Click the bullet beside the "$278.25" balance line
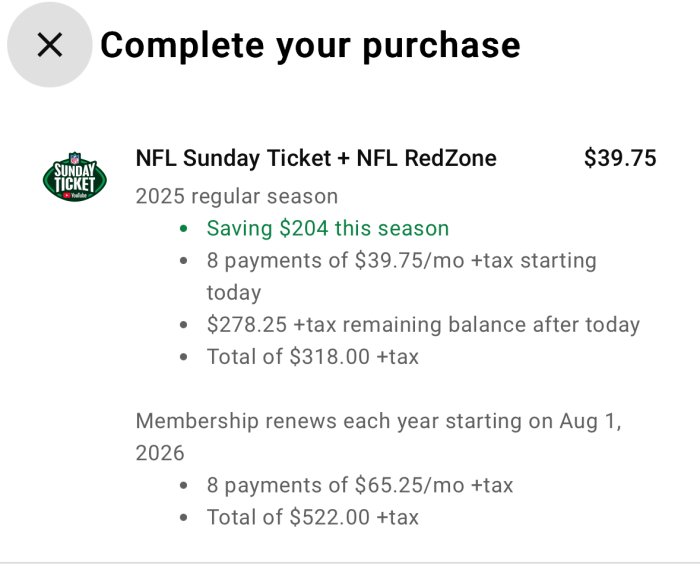 183,325
